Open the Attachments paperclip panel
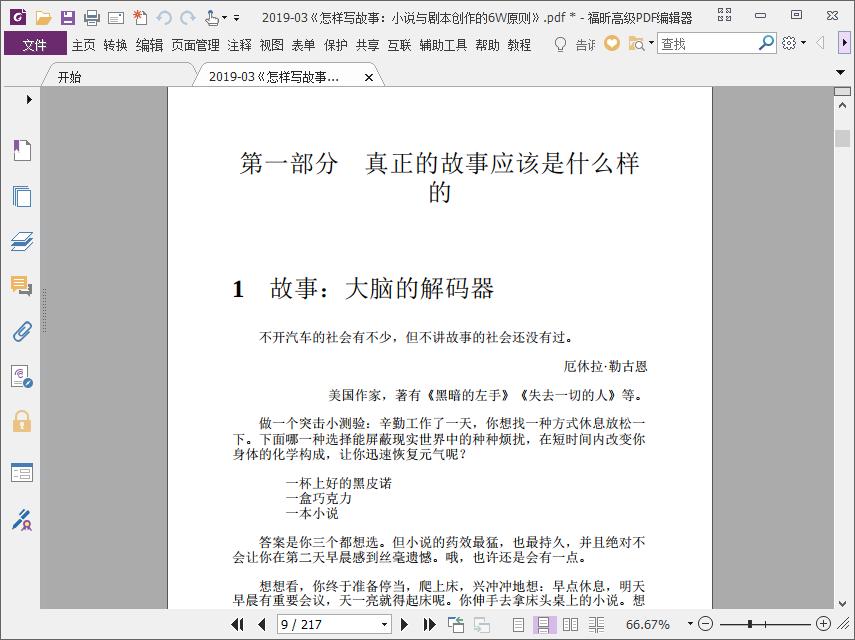The image size is (855, 640). pyautogui.click(x=22, y=331)
